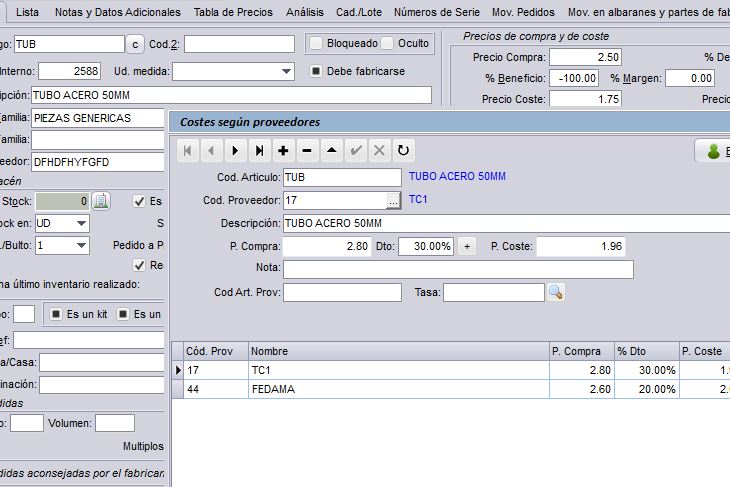Viewport: 730px width, 487px height.
Task: Click the Volumen input field
Action: point(115,423)
